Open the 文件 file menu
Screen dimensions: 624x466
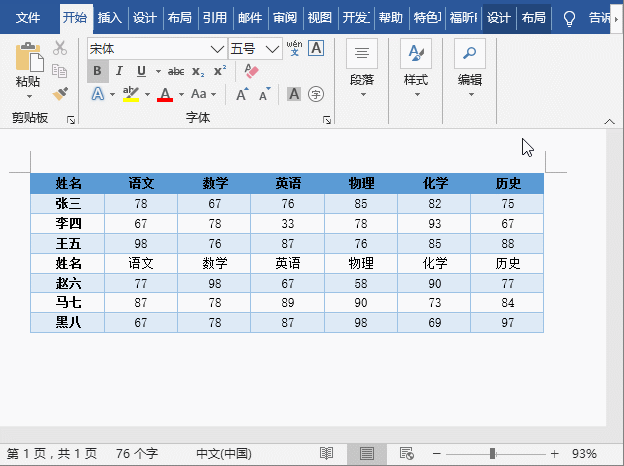[x=28, y=18]
